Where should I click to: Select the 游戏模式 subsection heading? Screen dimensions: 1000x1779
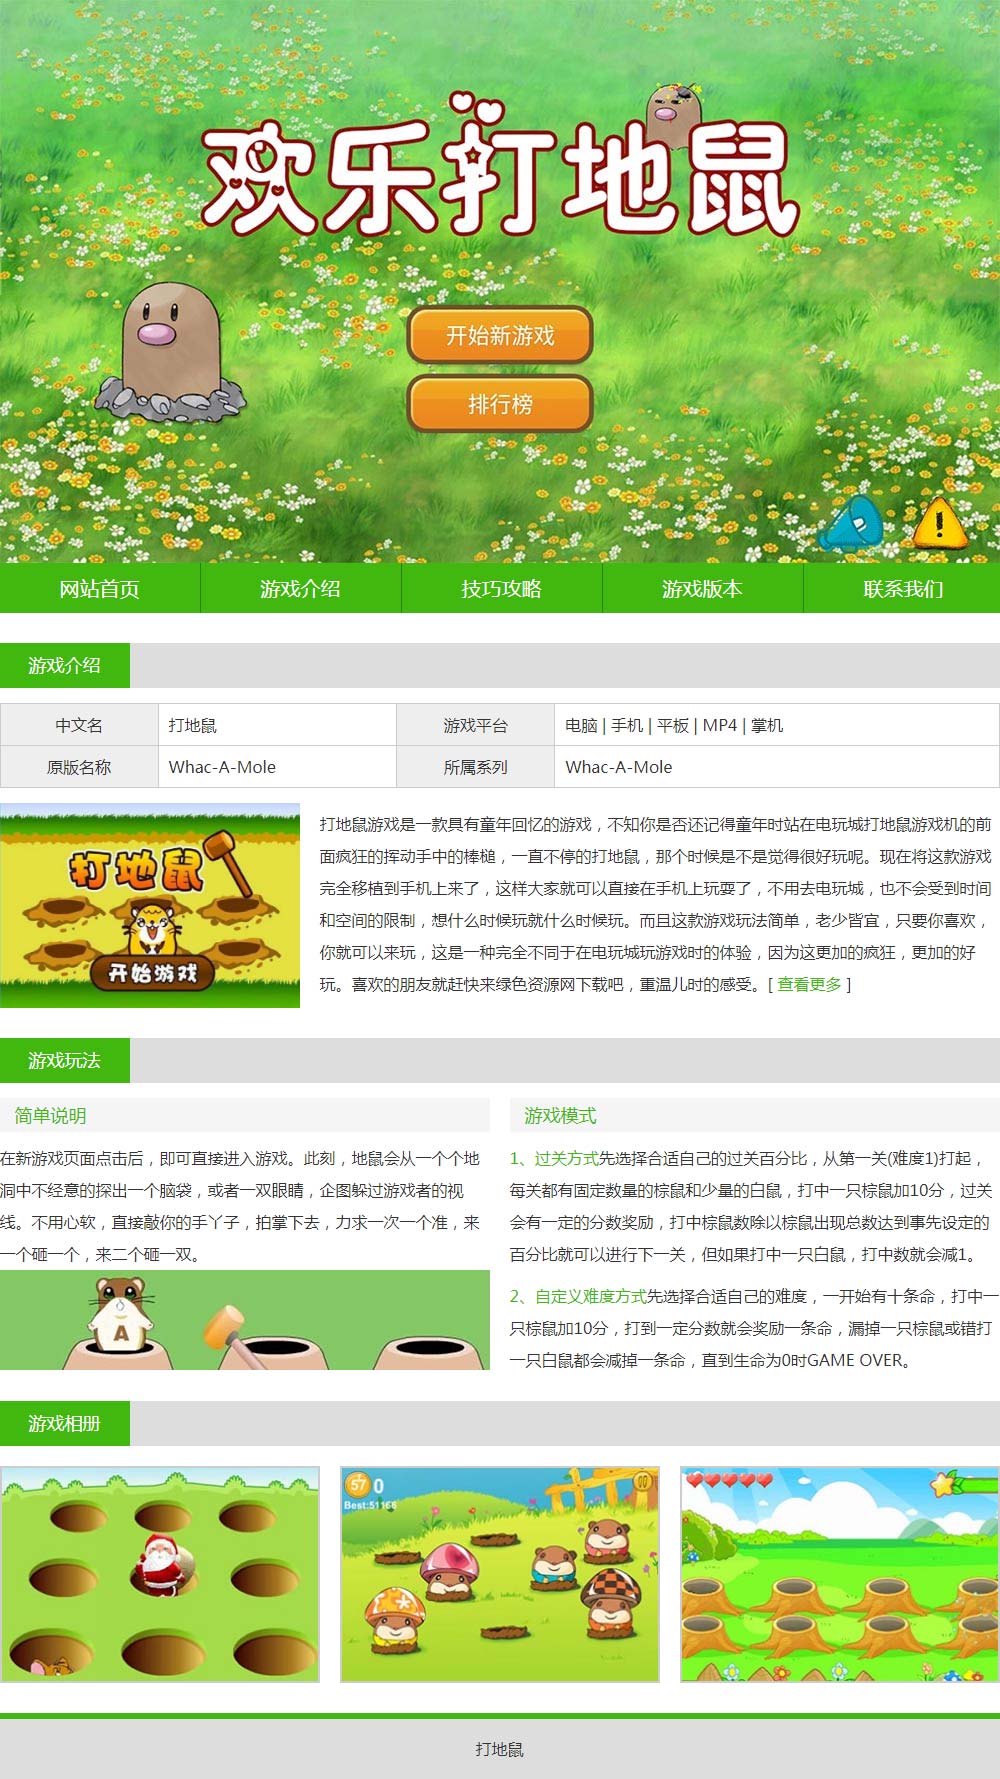click(x=560, y=1115)
